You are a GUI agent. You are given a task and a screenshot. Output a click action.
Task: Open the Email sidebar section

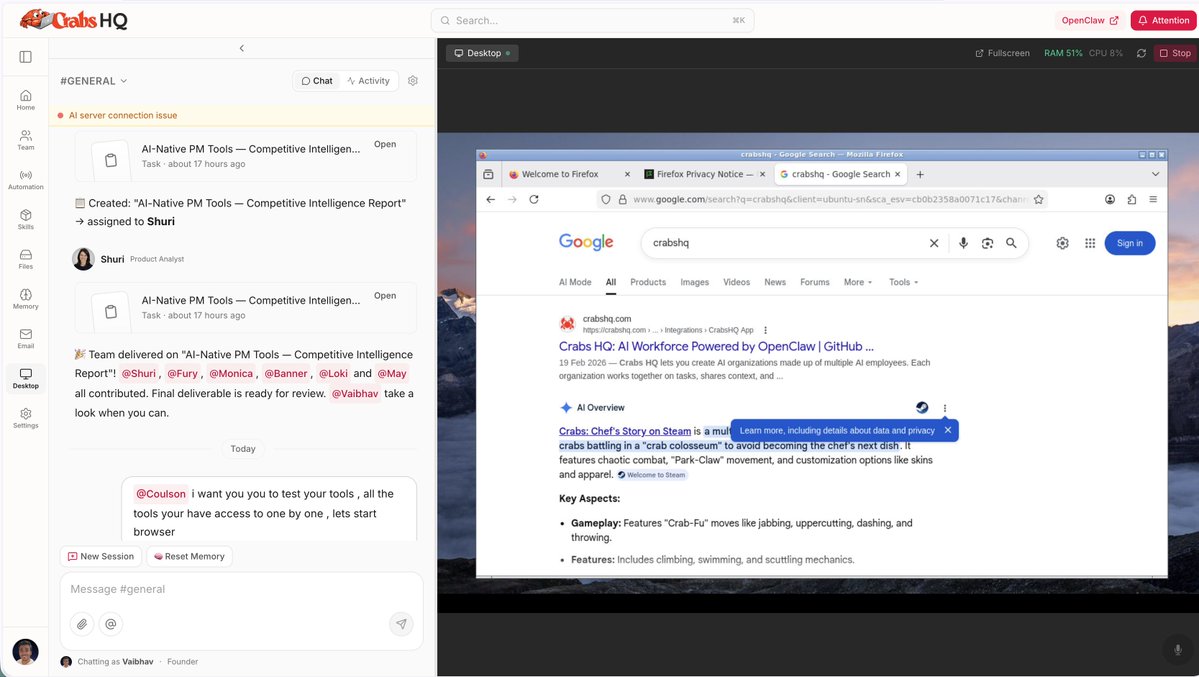click(x=25, y=338)
